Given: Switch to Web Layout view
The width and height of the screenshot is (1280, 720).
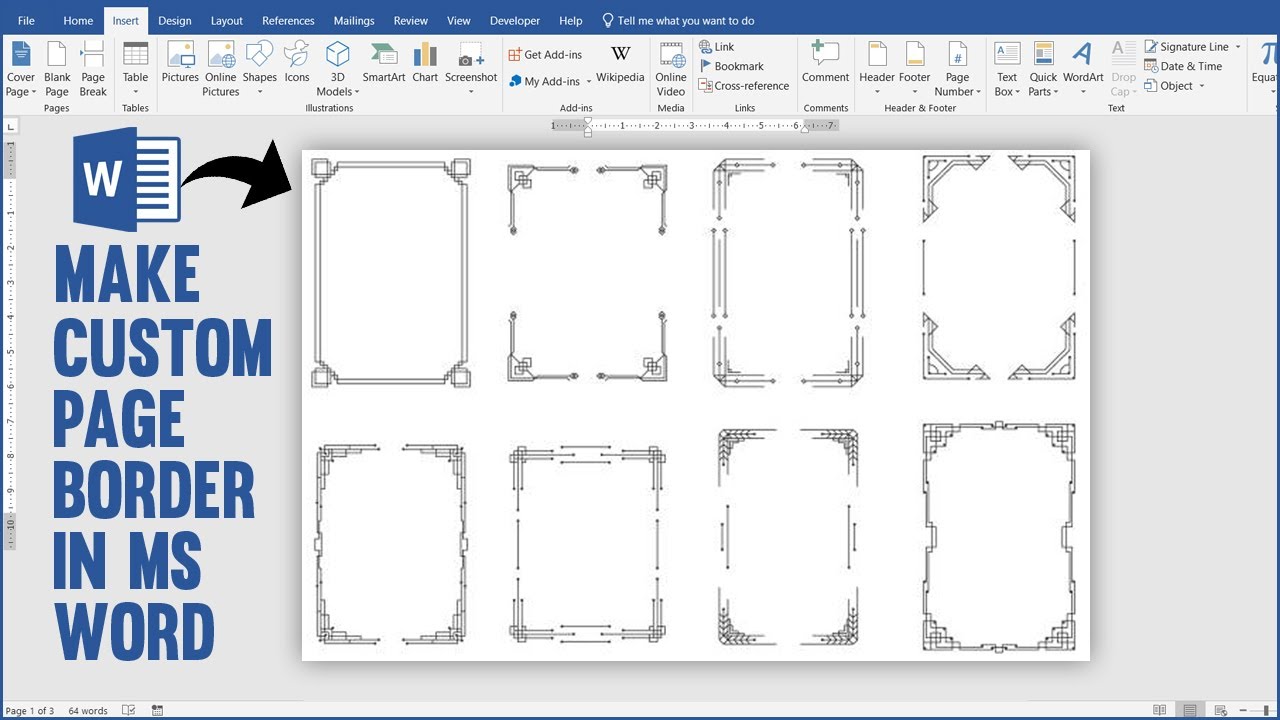Looking at the screenshot, I should pyautogui.click(x=1222, y=711).
